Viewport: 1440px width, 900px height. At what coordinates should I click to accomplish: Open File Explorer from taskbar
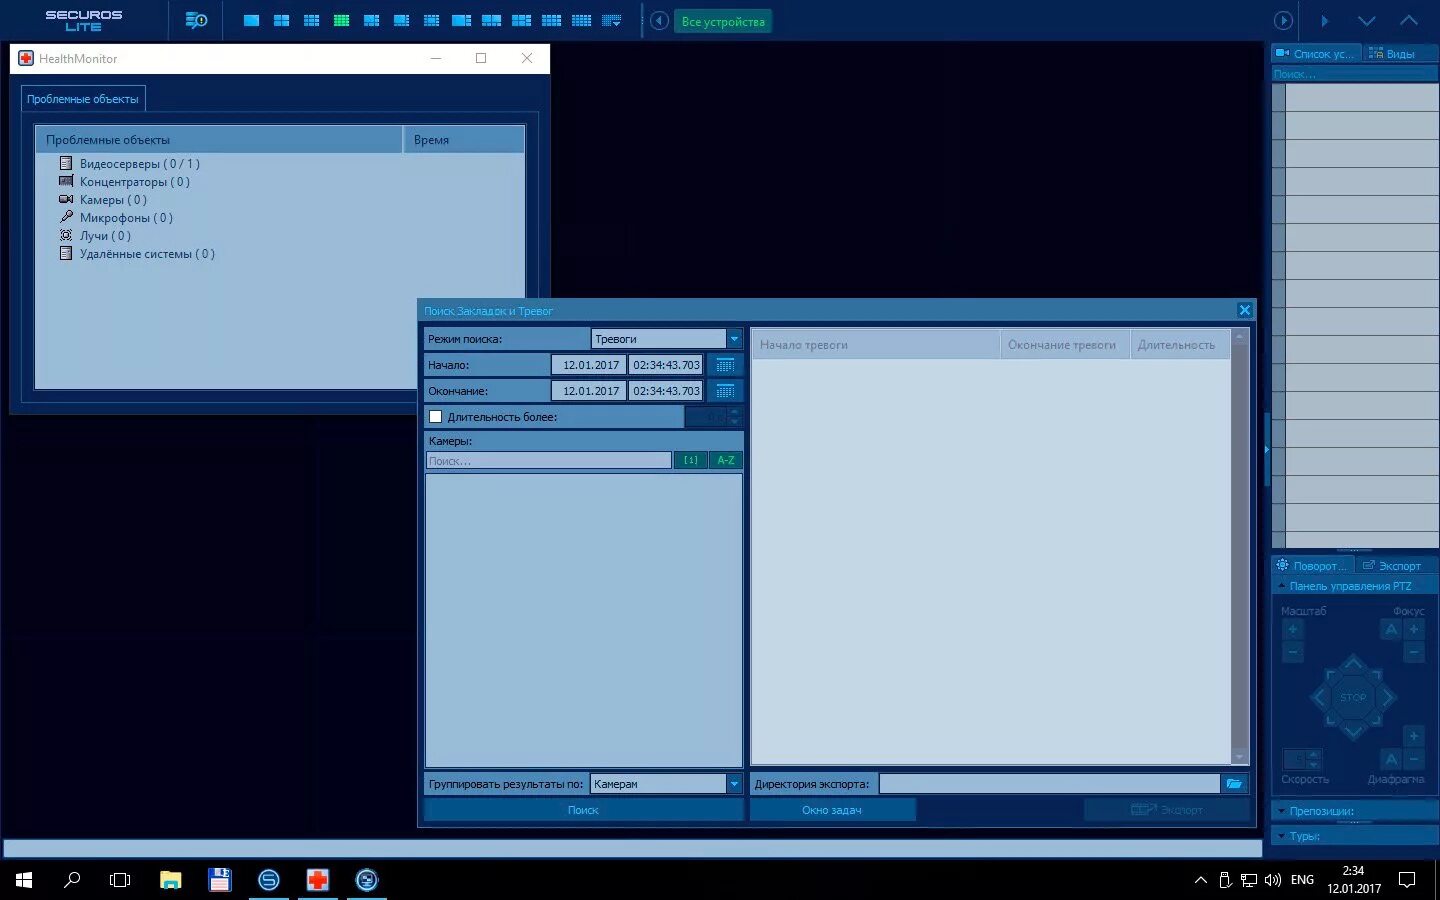click(x=170, y=880)
